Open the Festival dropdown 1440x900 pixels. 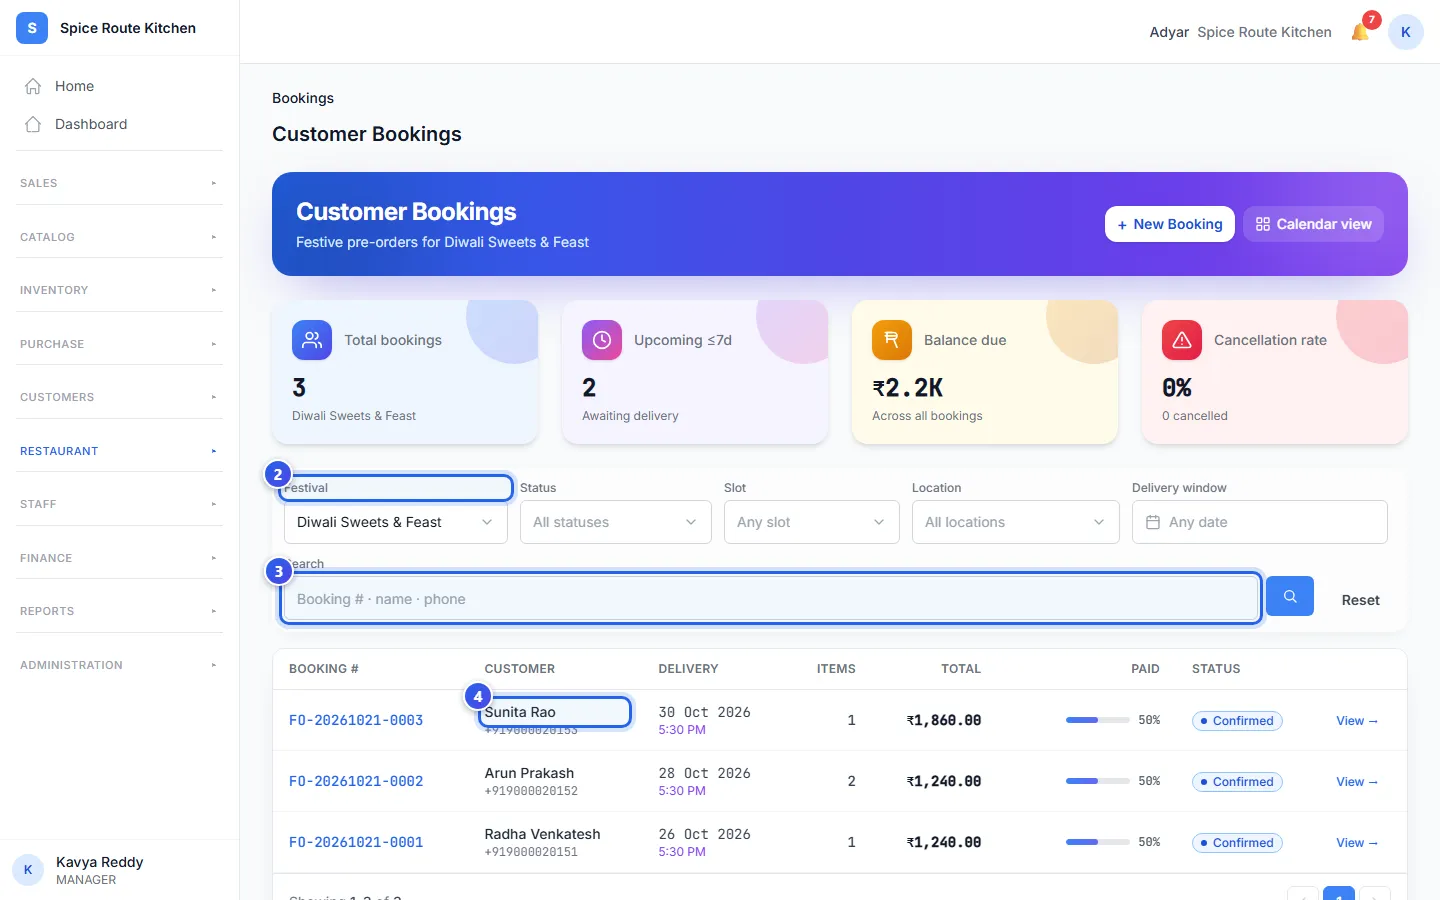click(x=396, y=522)
